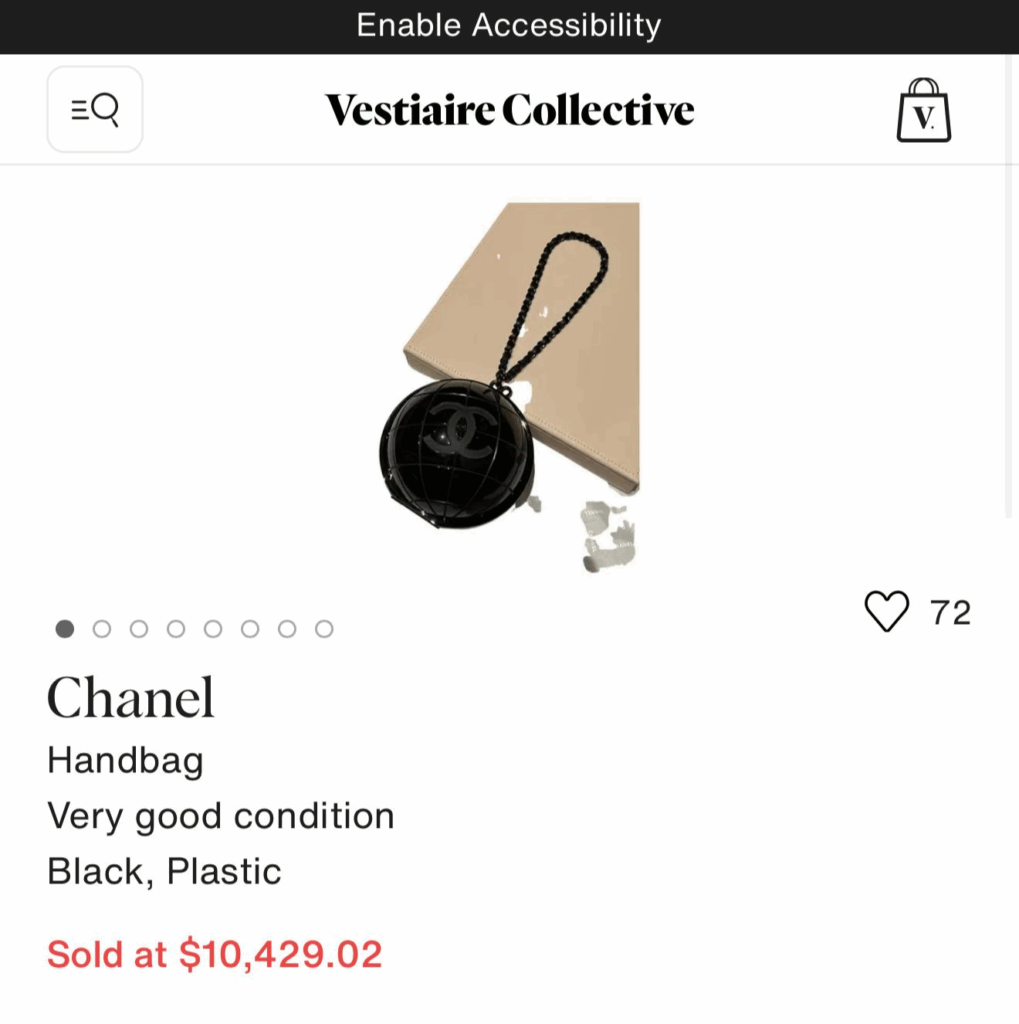Screen dimensions: 1019x1024
Task: Click the Vestiaire Collective logo
Action: pos(509,110)
